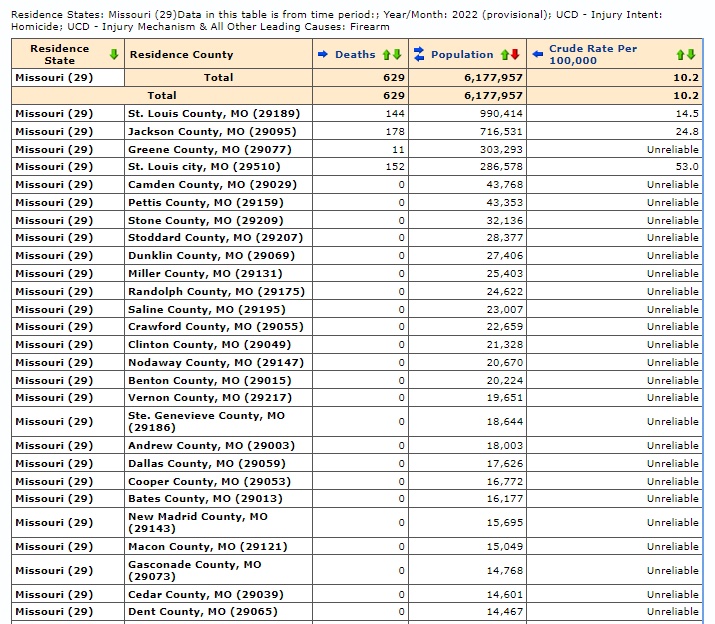Click the blue move-left arrow beside Crude Rate

(x=538, y=54)
